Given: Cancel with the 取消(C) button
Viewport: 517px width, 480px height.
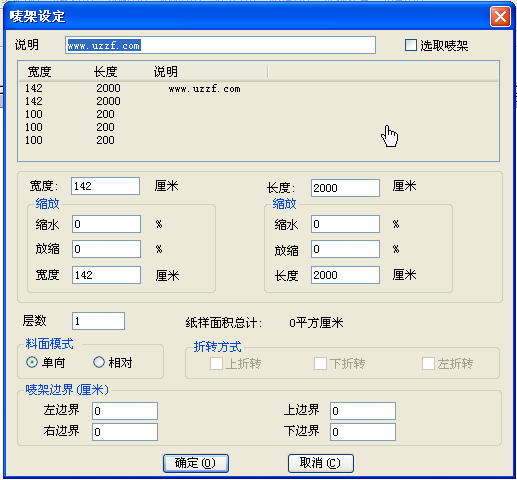Looking at the screenshot, I should click(x=321, y=463).
